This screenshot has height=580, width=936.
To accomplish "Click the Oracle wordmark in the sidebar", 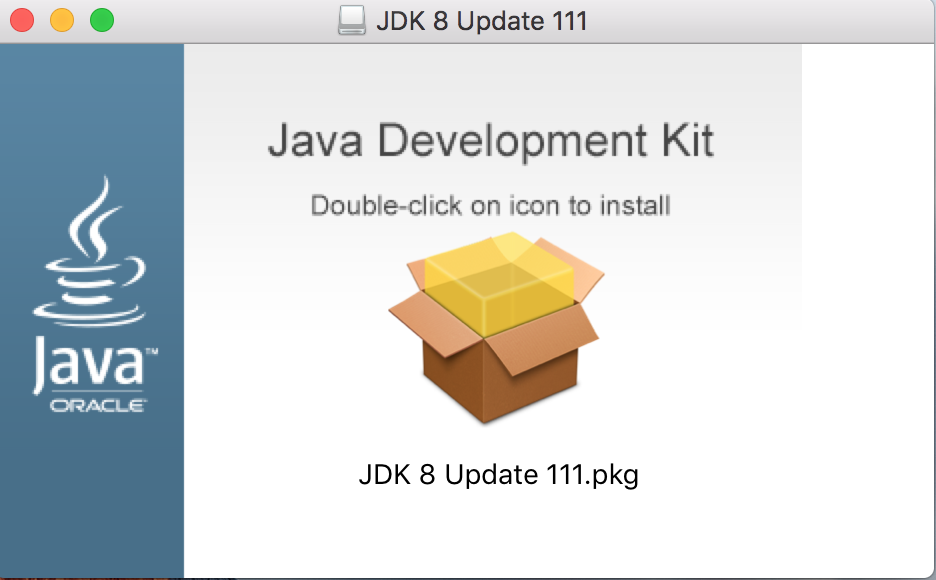I will point(98,406).
